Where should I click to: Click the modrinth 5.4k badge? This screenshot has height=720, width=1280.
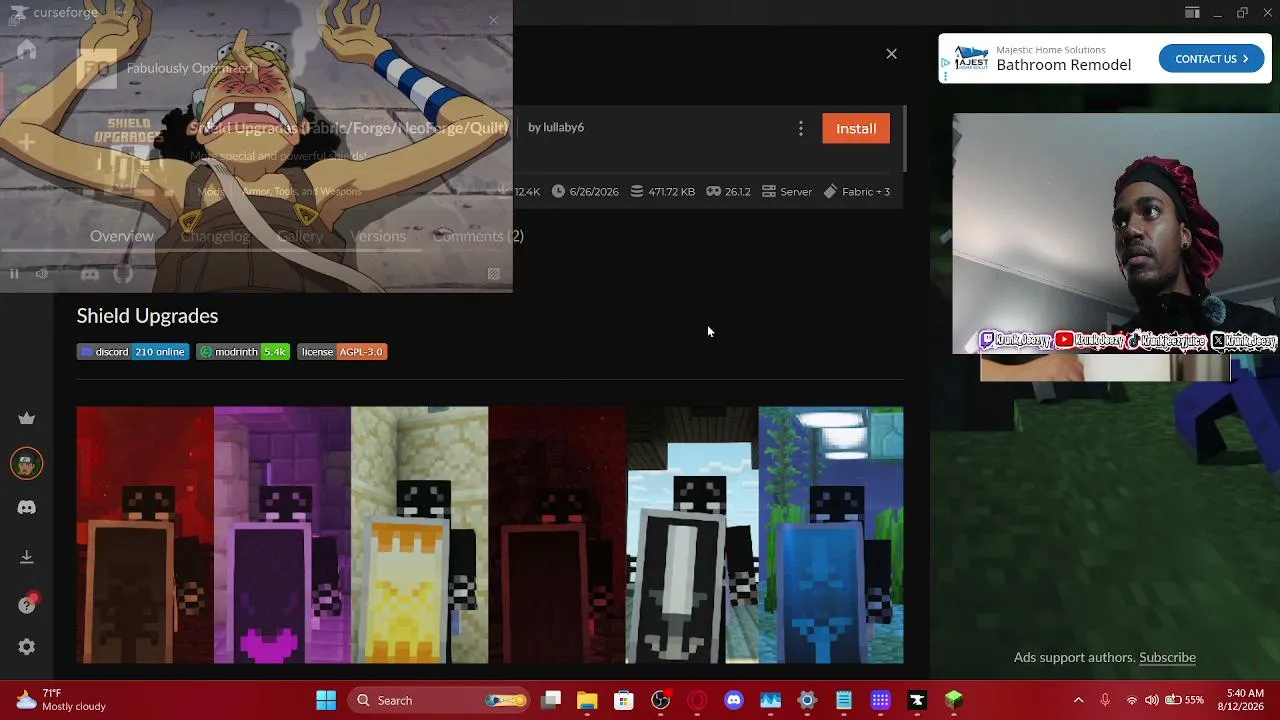coord(243,352)
